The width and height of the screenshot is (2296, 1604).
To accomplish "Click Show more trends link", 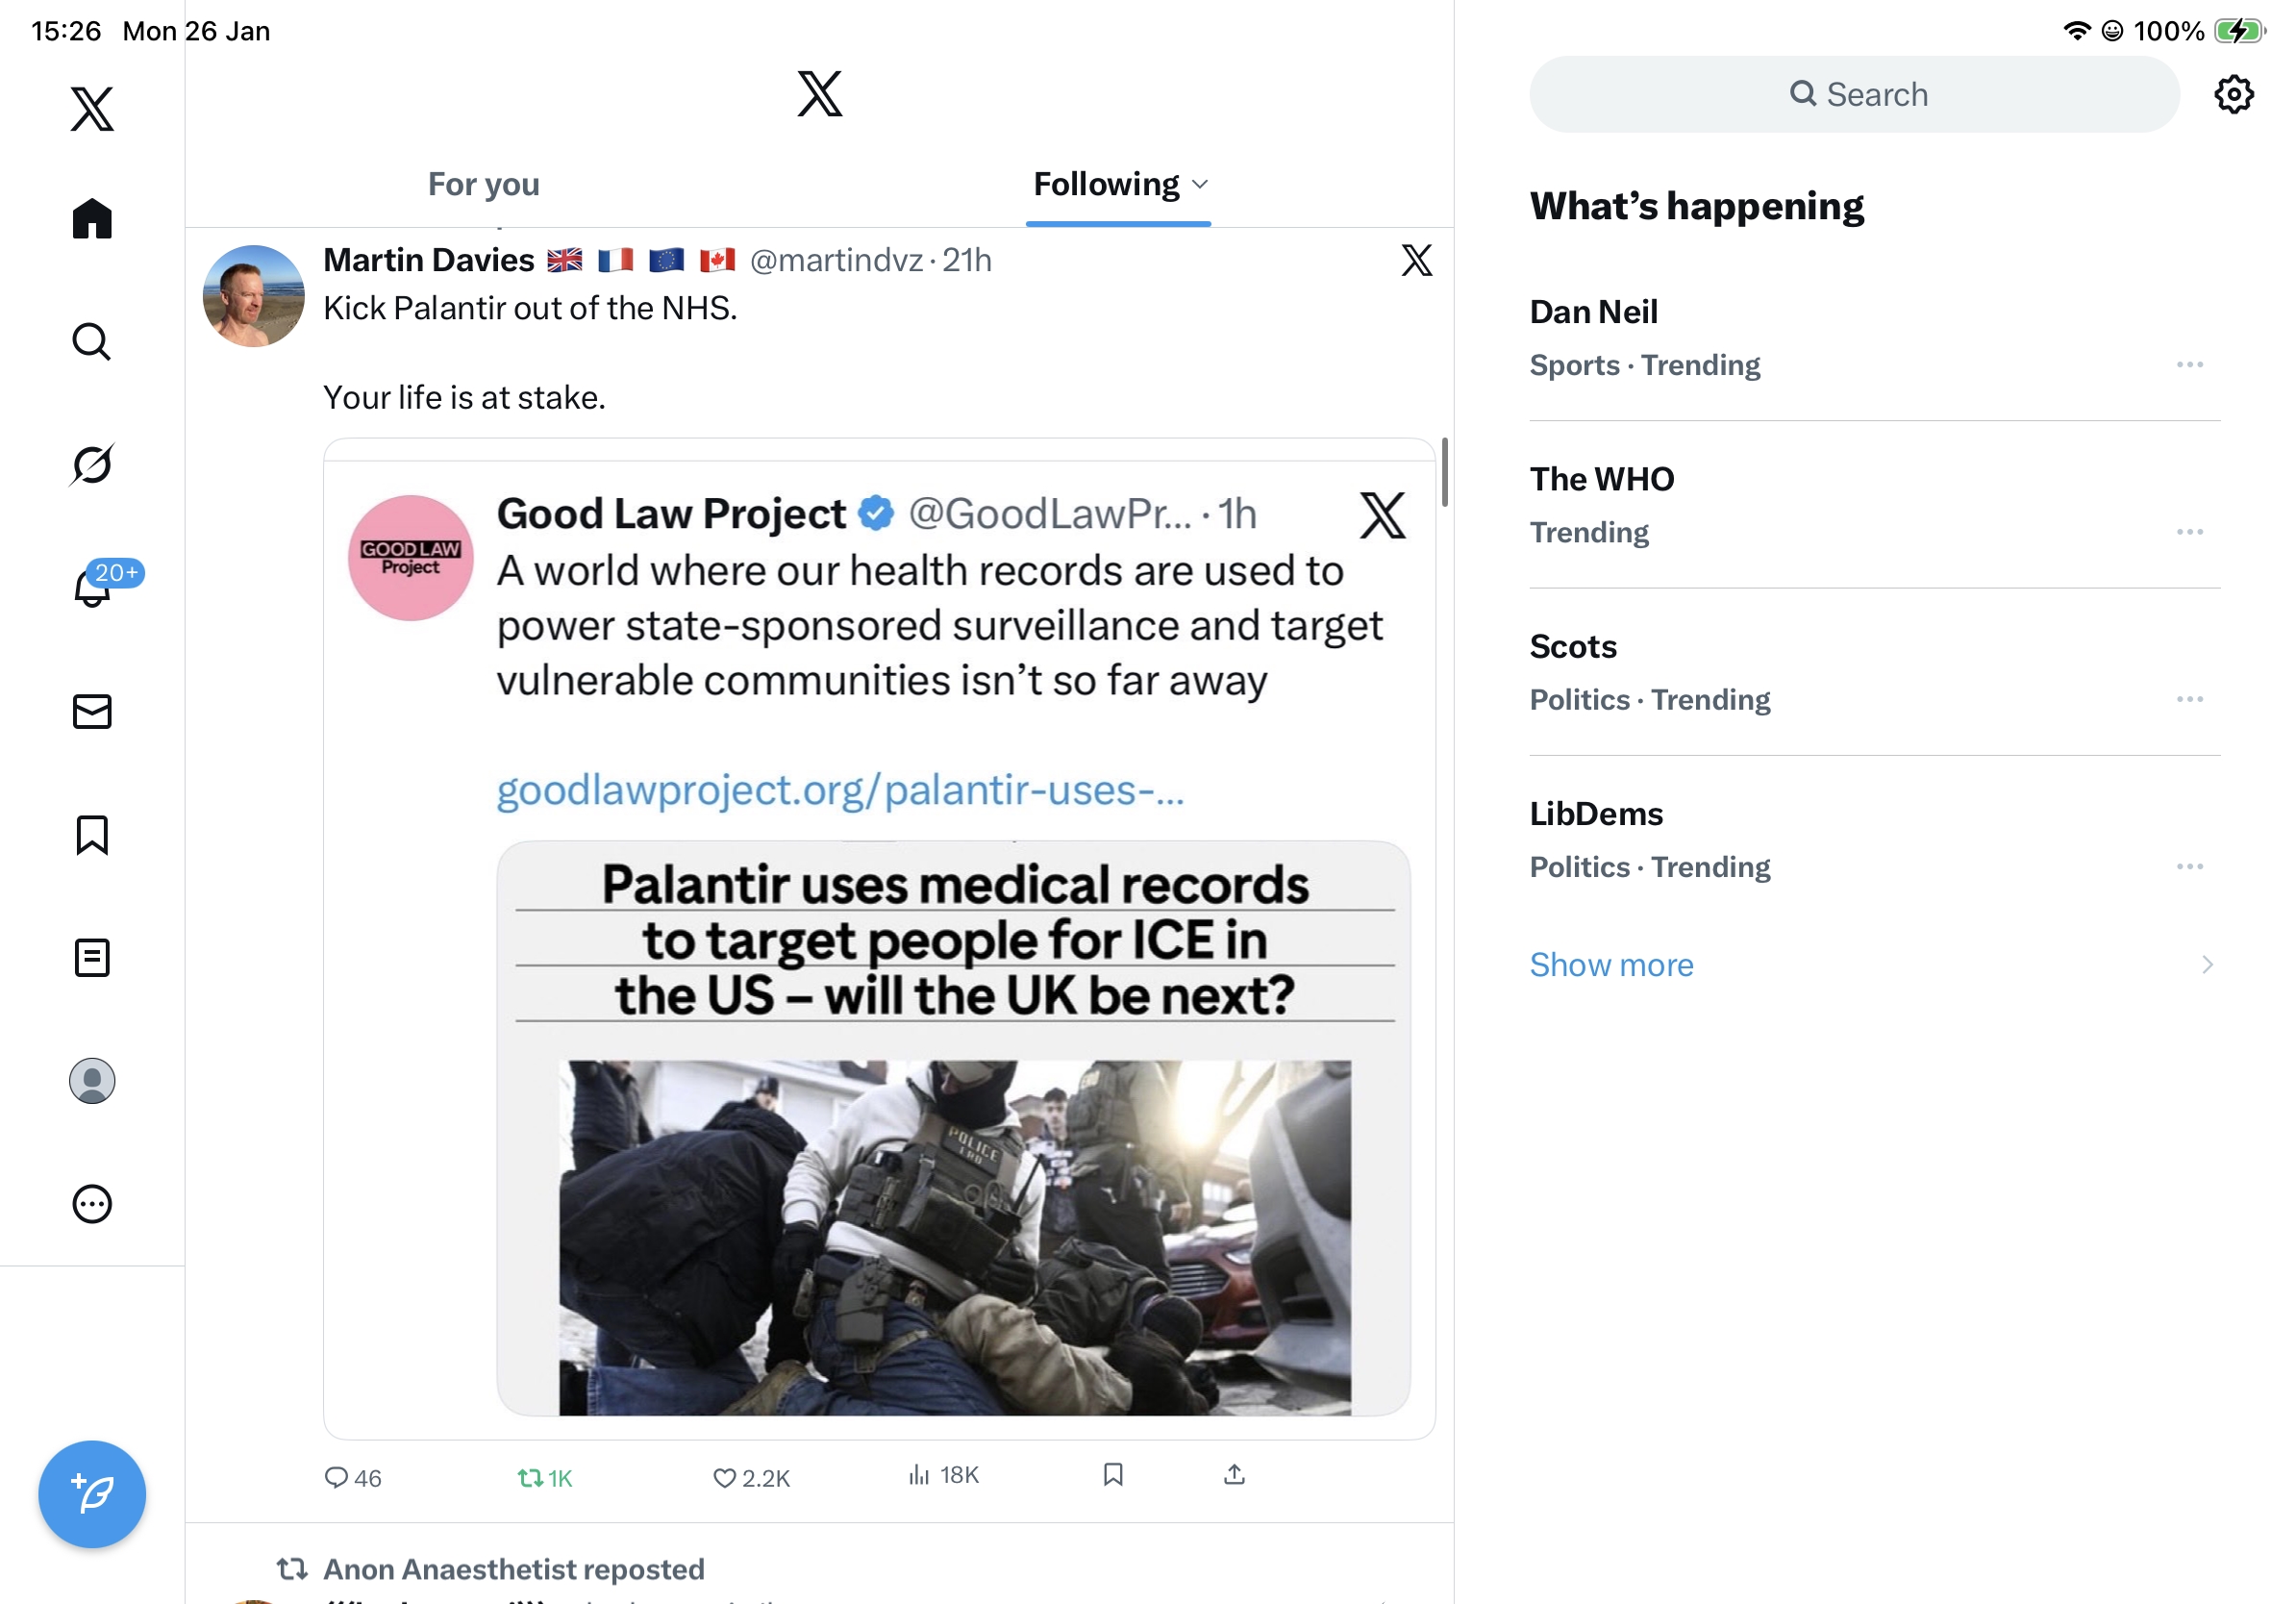I will [1611, 964].
